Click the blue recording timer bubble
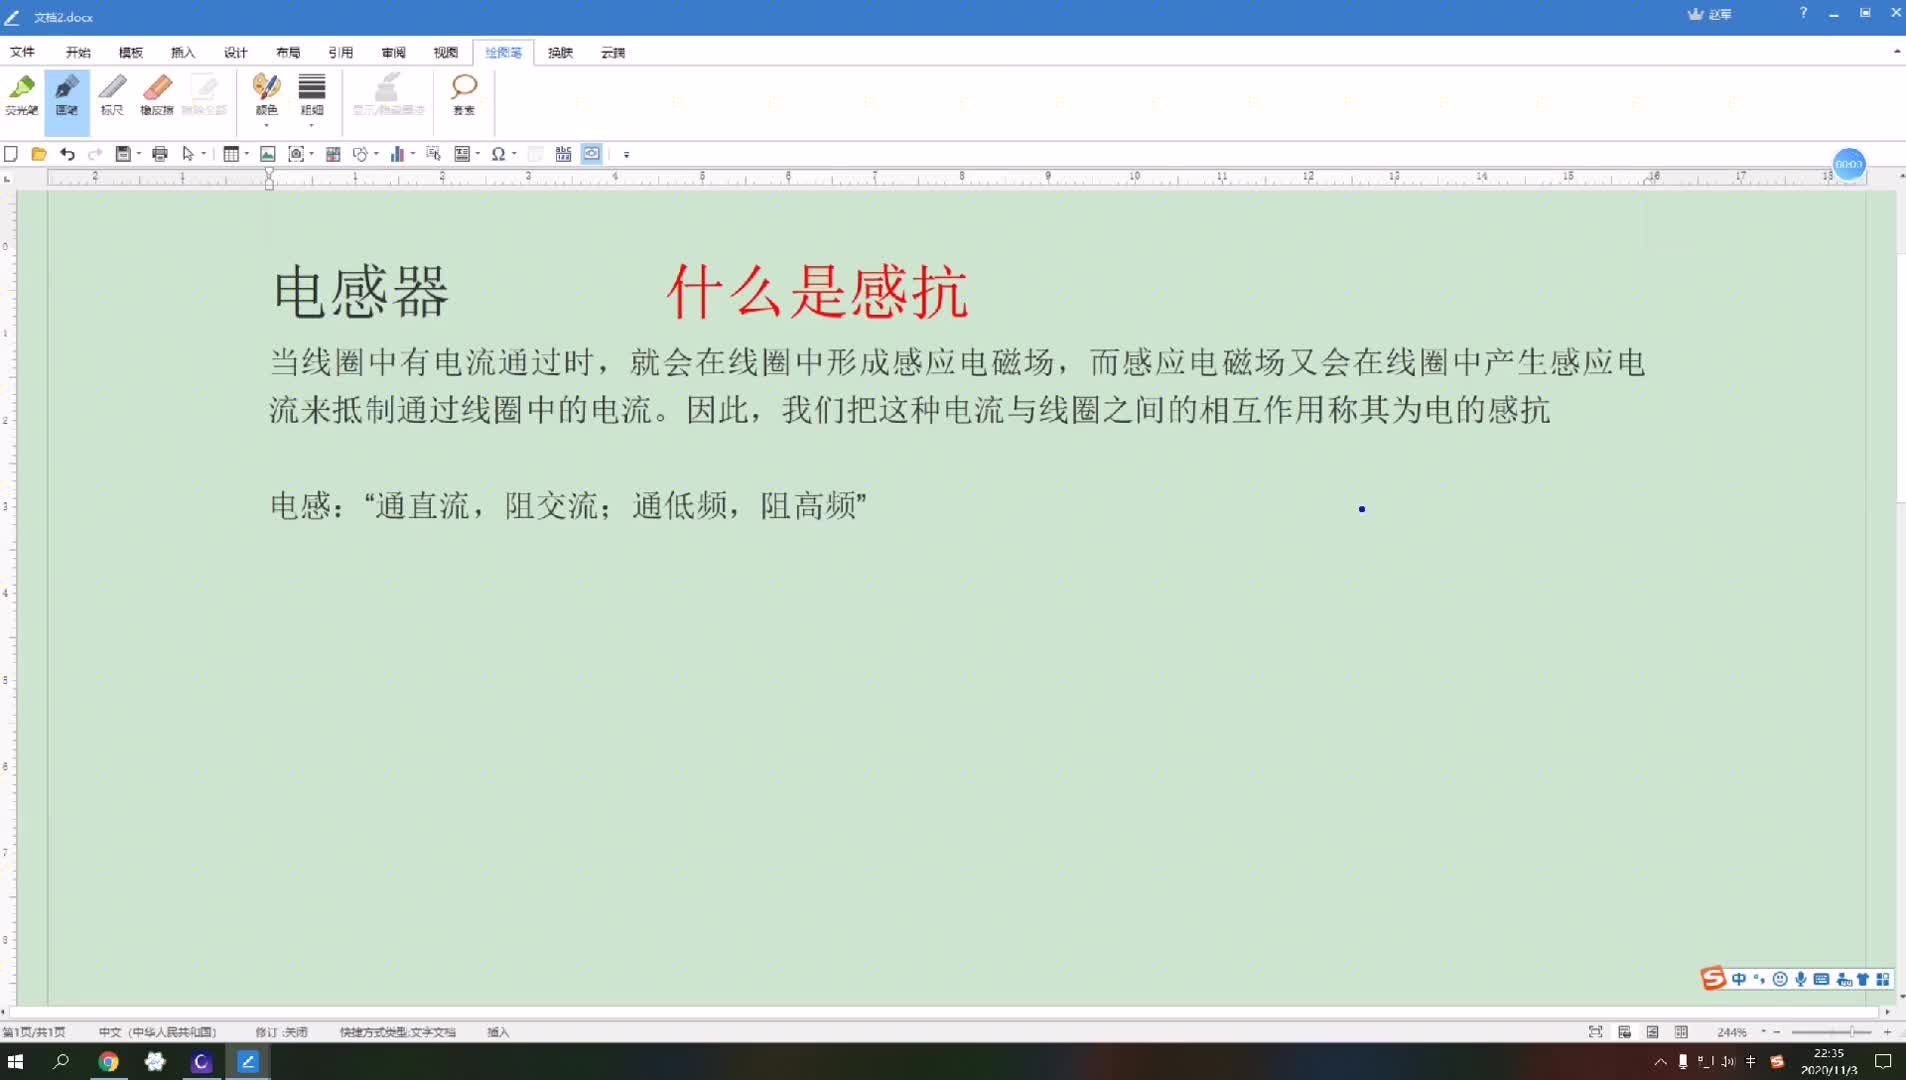 pyautogui.click(x=1849, y=164)
